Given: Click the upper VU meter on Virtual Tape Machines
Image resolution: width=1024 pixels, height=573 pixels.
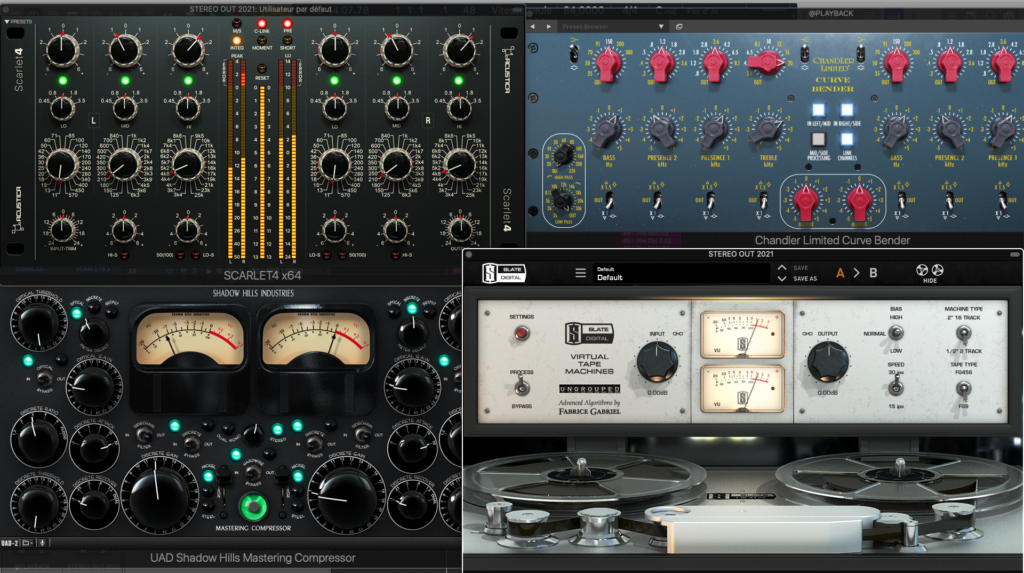Looking at the screenshot, I should coord(742,335).
